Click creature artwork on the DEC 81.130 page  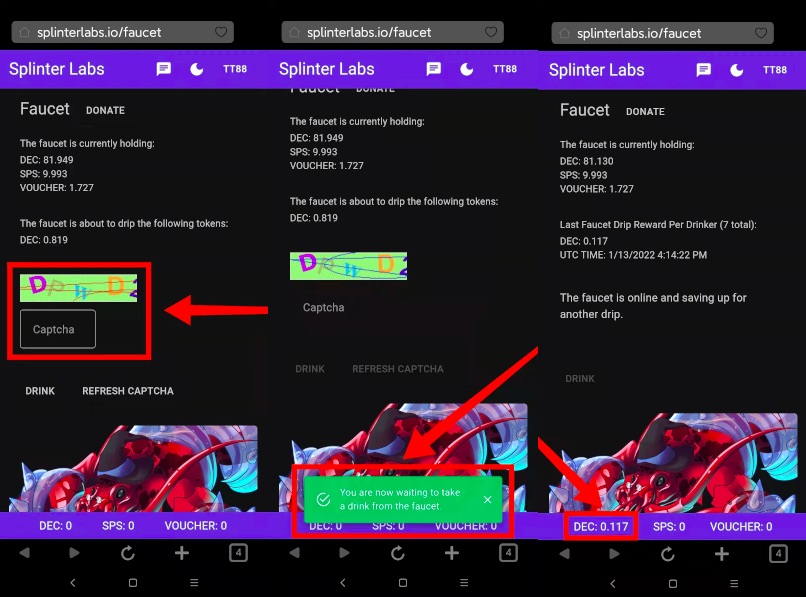point(673,463)
